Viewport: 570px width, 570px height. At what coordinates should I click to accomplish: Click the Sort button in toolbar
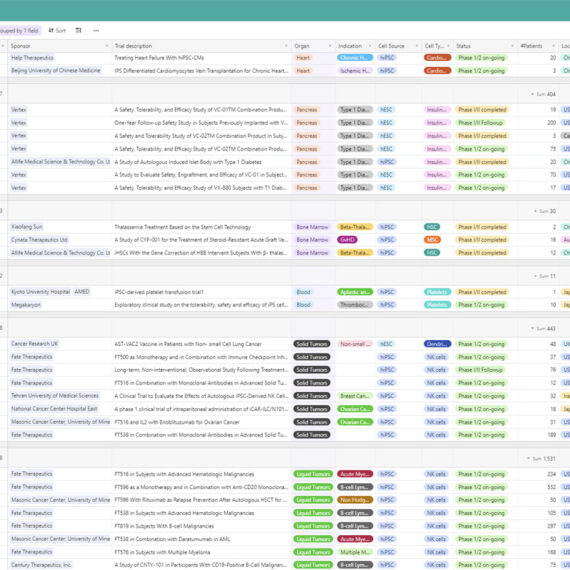pos(57,31)
